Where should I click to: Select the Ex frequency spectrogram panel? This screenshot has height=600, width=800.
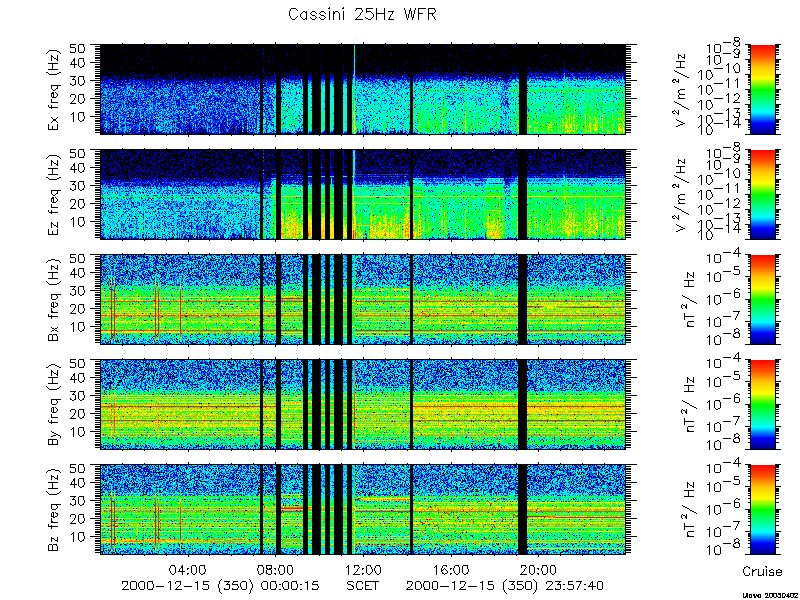363,89
